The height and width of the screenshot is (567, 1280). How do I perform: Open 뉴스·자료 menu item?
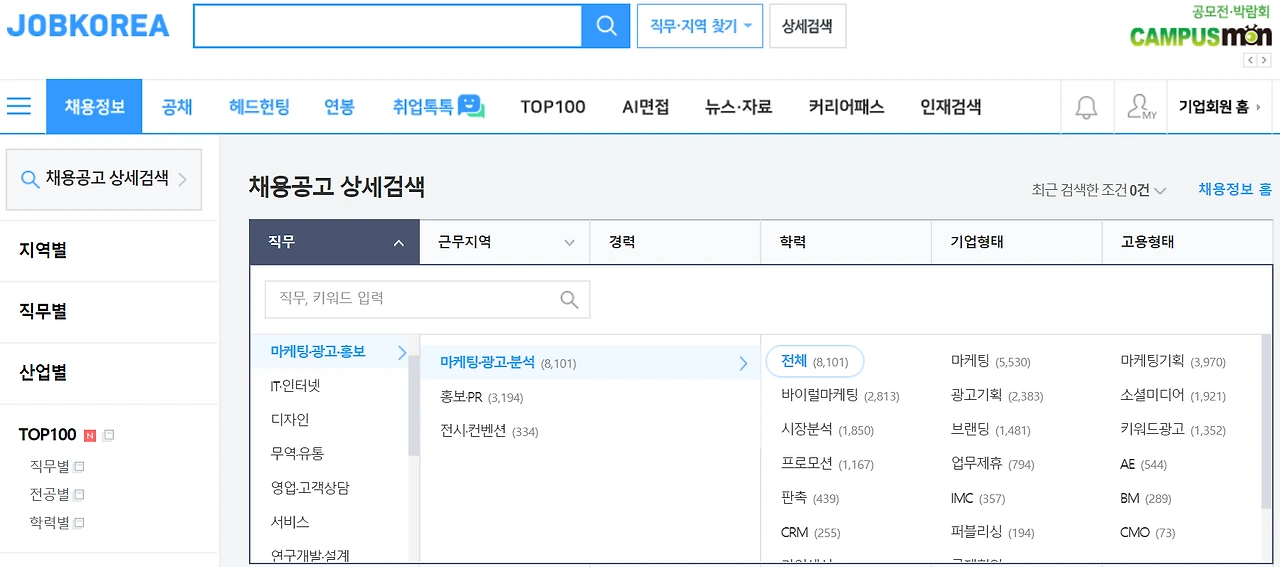(x=738, y=107)
